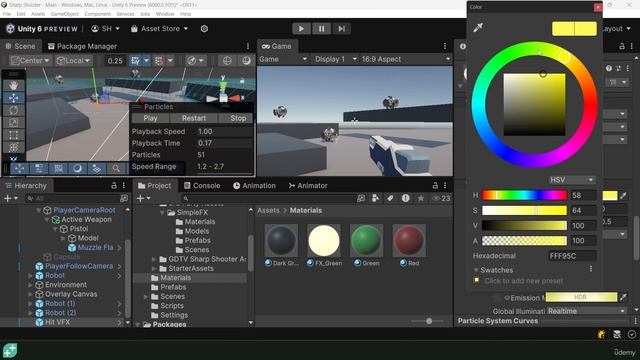Click the cache server icon in status bar
640x360 pixels.
[617, 334]
